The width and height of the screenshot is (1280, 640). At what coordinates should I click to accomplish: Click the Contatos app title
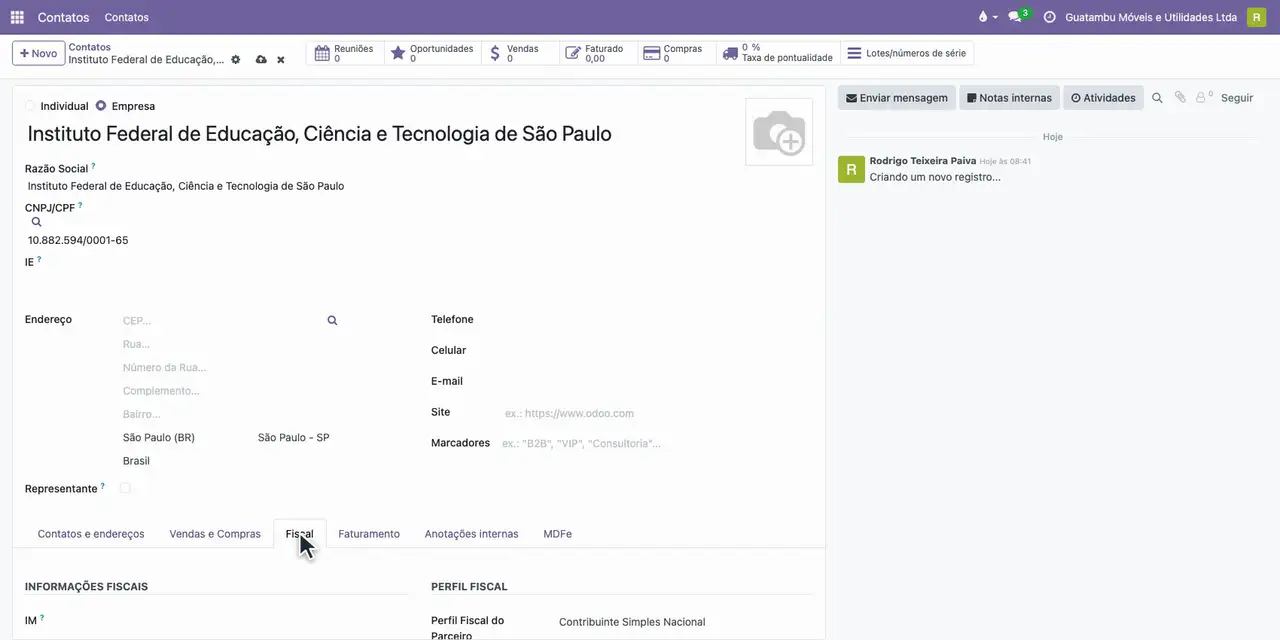pyautogui.click(x=63, y=17)
